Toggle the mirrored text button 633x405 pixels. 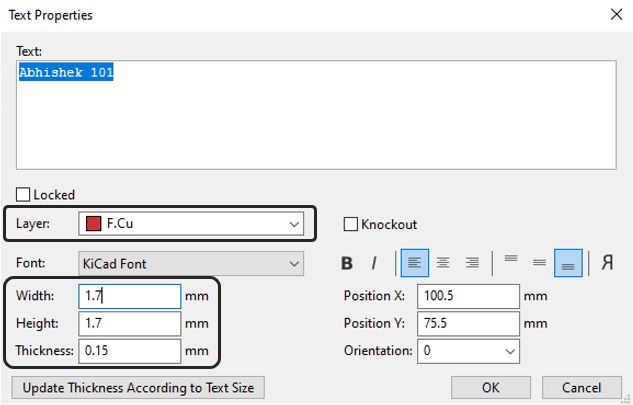607,263
